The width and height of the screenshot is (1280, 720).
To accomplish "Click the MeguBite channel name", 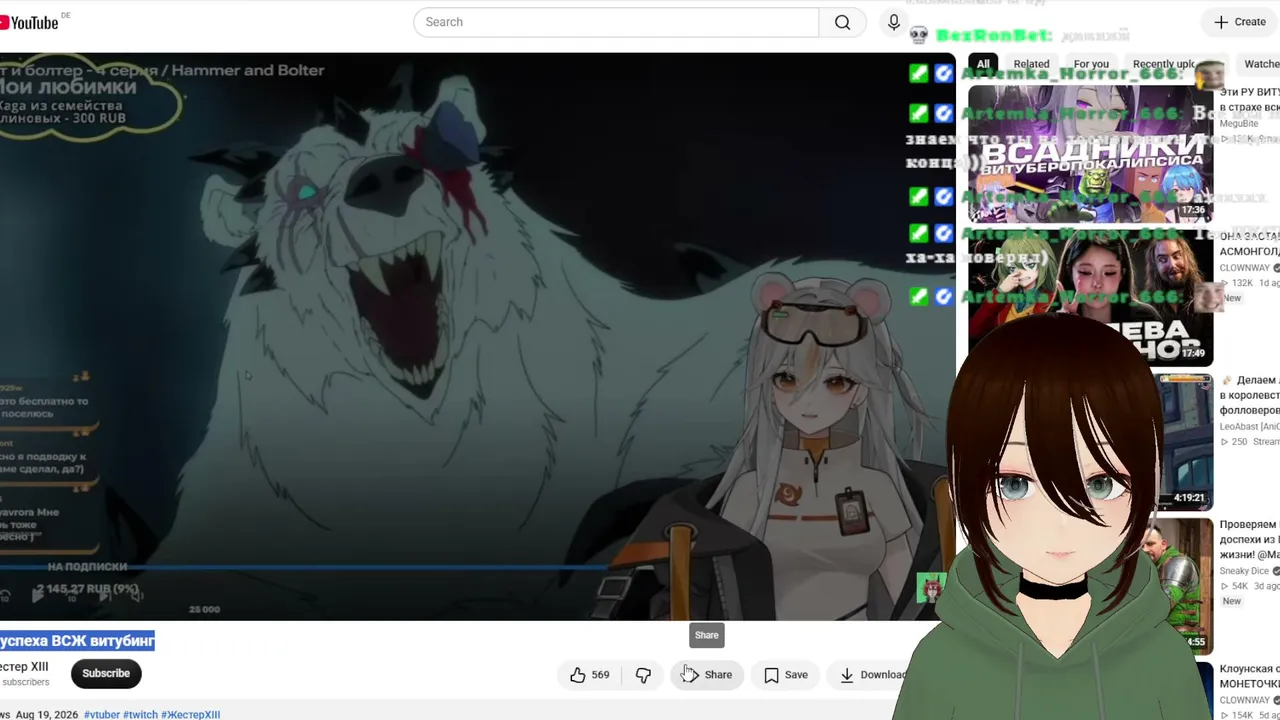I will point(1239,124).
